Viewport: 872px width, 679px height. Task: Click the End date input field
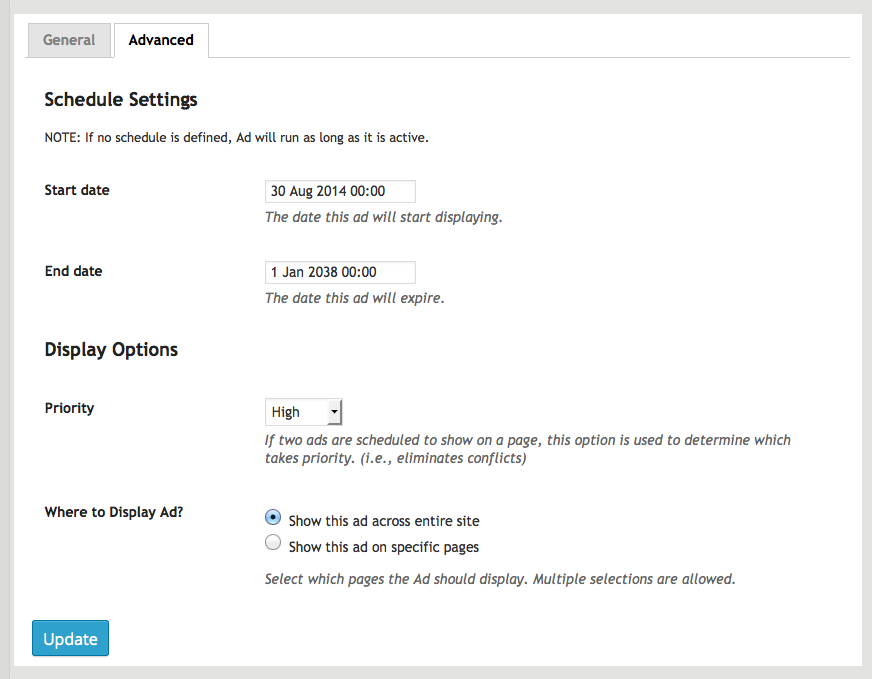click(340, 272)
